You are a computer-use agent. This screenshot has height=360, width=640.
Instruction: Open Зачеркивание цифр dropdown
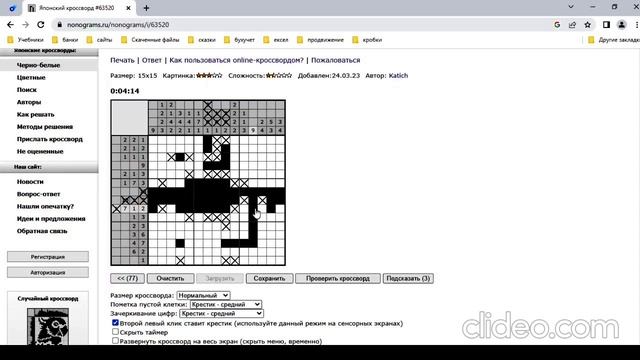click(x=222, y=313)
